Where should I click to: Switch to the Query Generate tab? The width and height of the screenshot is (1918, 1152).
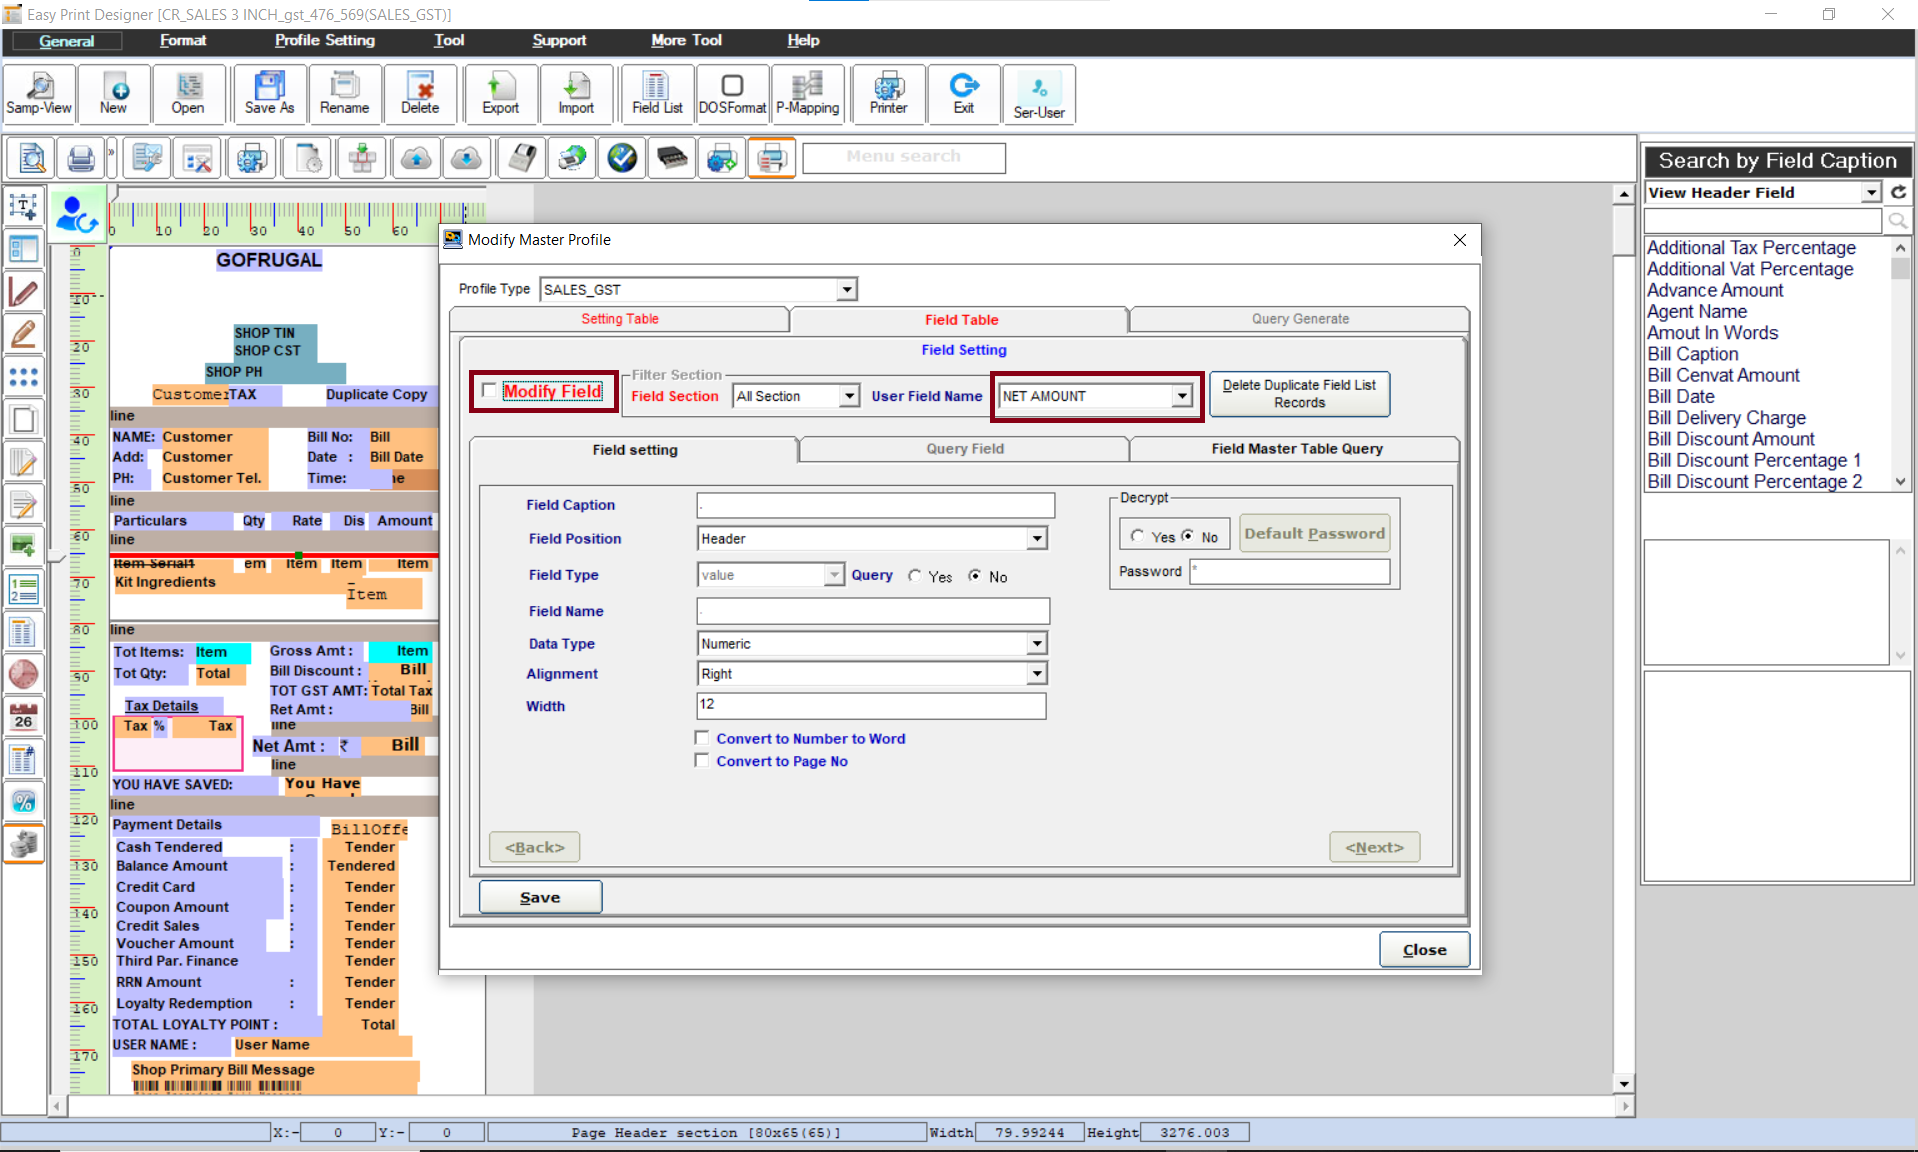pos(1299,319)
